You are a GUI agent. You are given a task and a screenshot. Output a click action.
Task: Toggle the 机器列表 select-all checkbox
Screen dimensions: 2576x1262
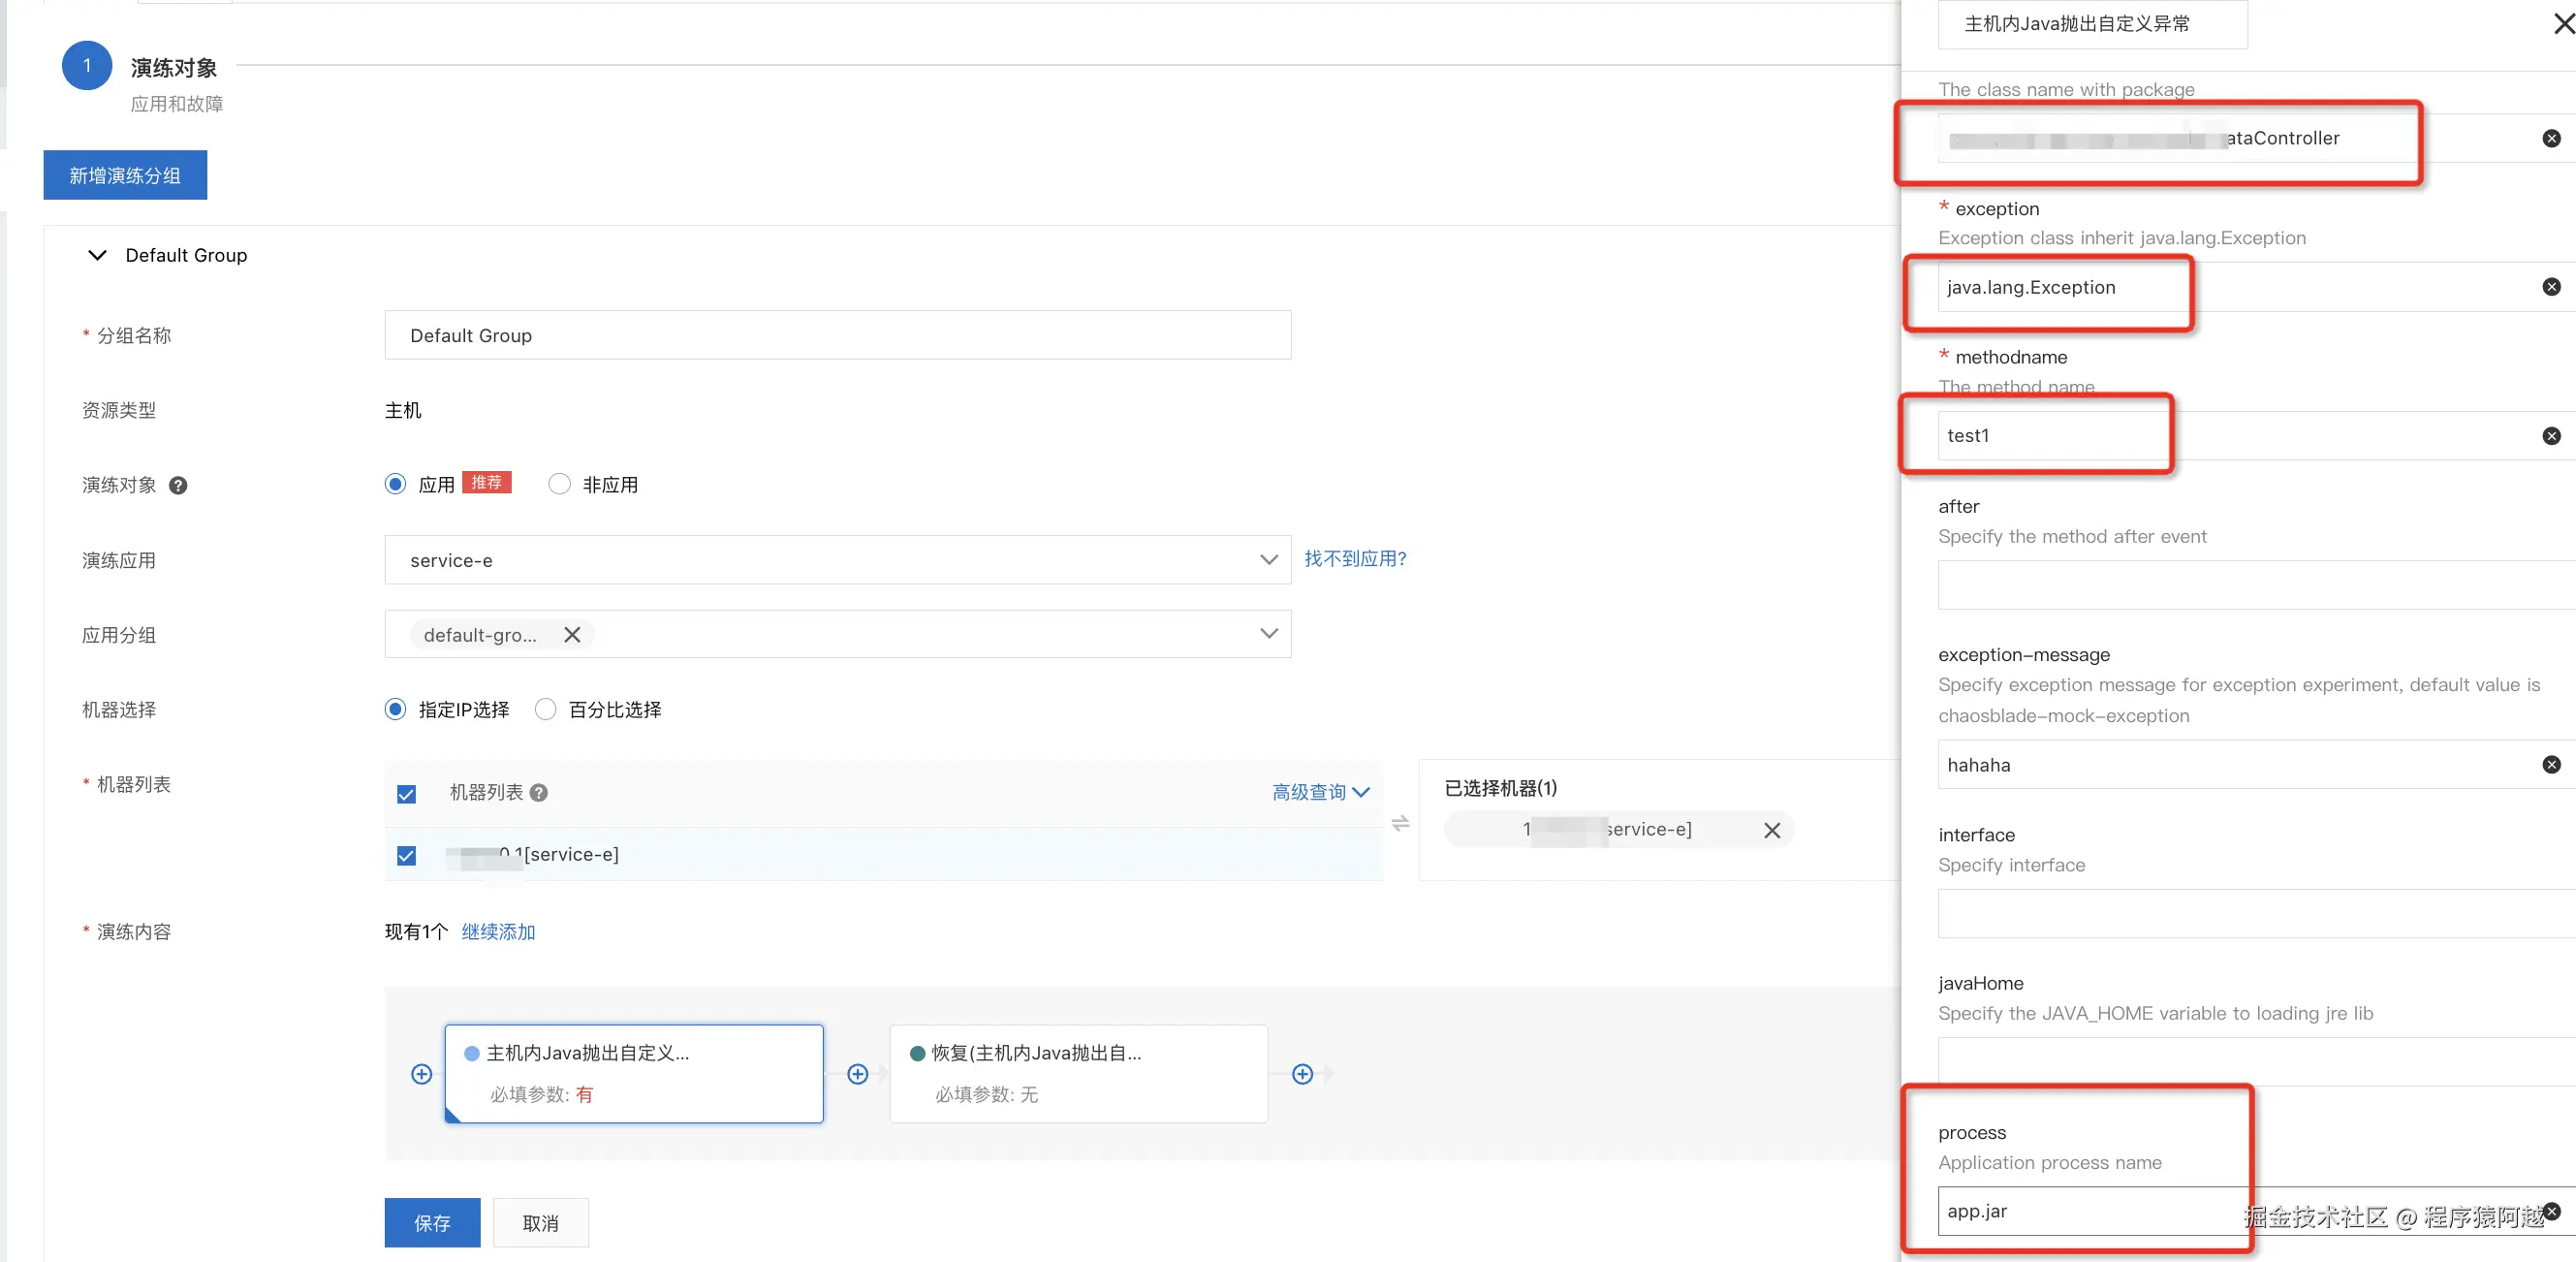click(406, 793)
